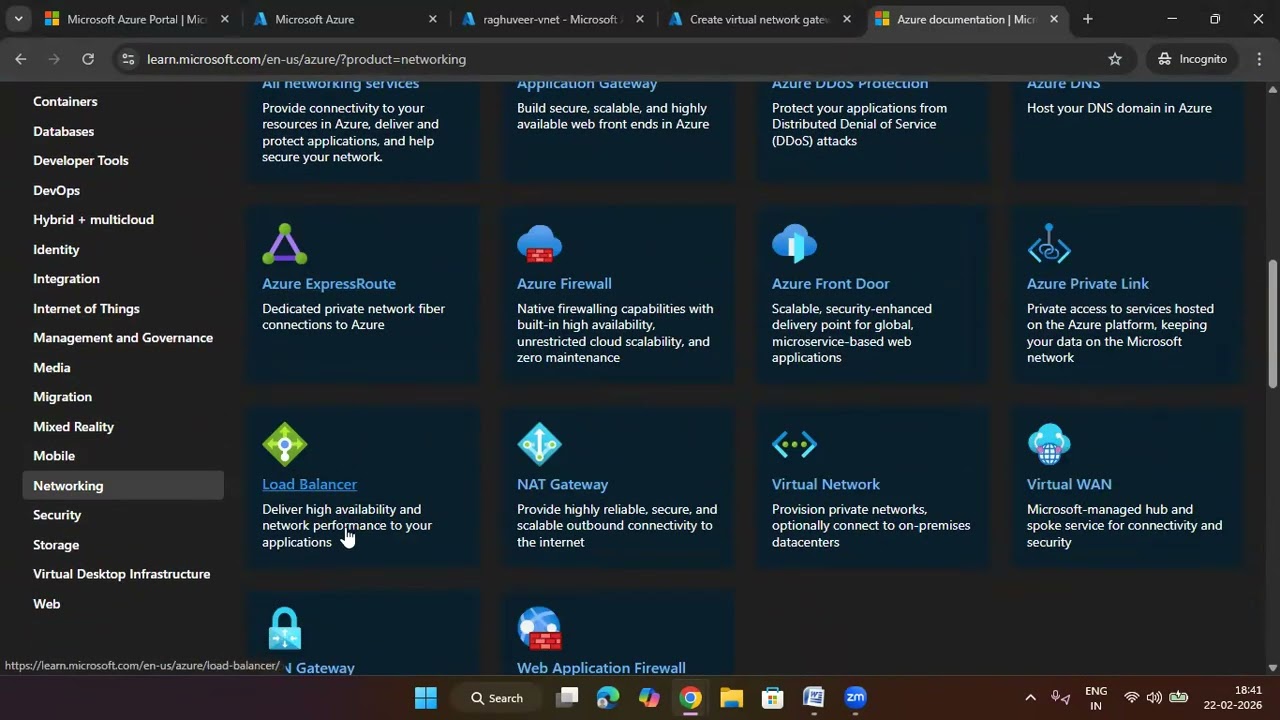
Task: Open the Wi-Fi network icon in system tray
Action: [1131, 698]
